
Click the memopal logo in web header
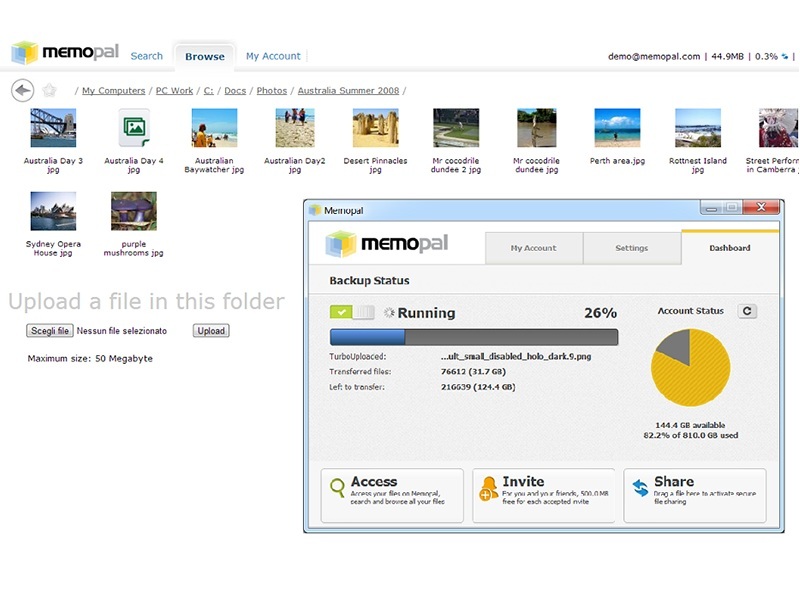65,53
